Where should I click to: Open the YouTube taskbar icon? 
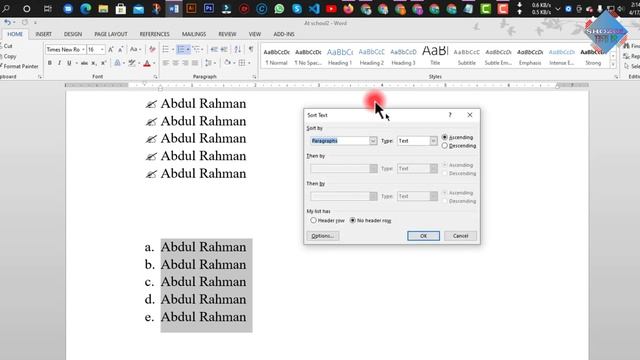(x=331, y=9)
